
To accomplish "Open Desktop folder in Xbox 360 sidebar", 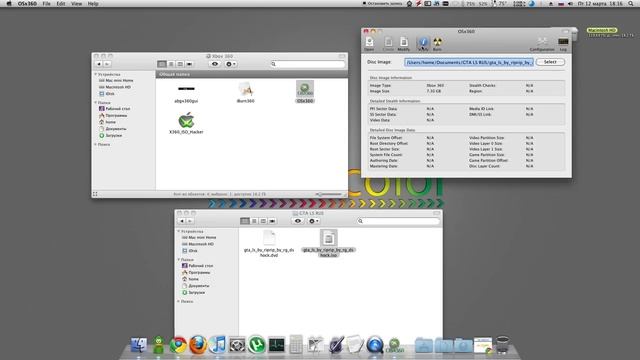I will coord(115,109).
